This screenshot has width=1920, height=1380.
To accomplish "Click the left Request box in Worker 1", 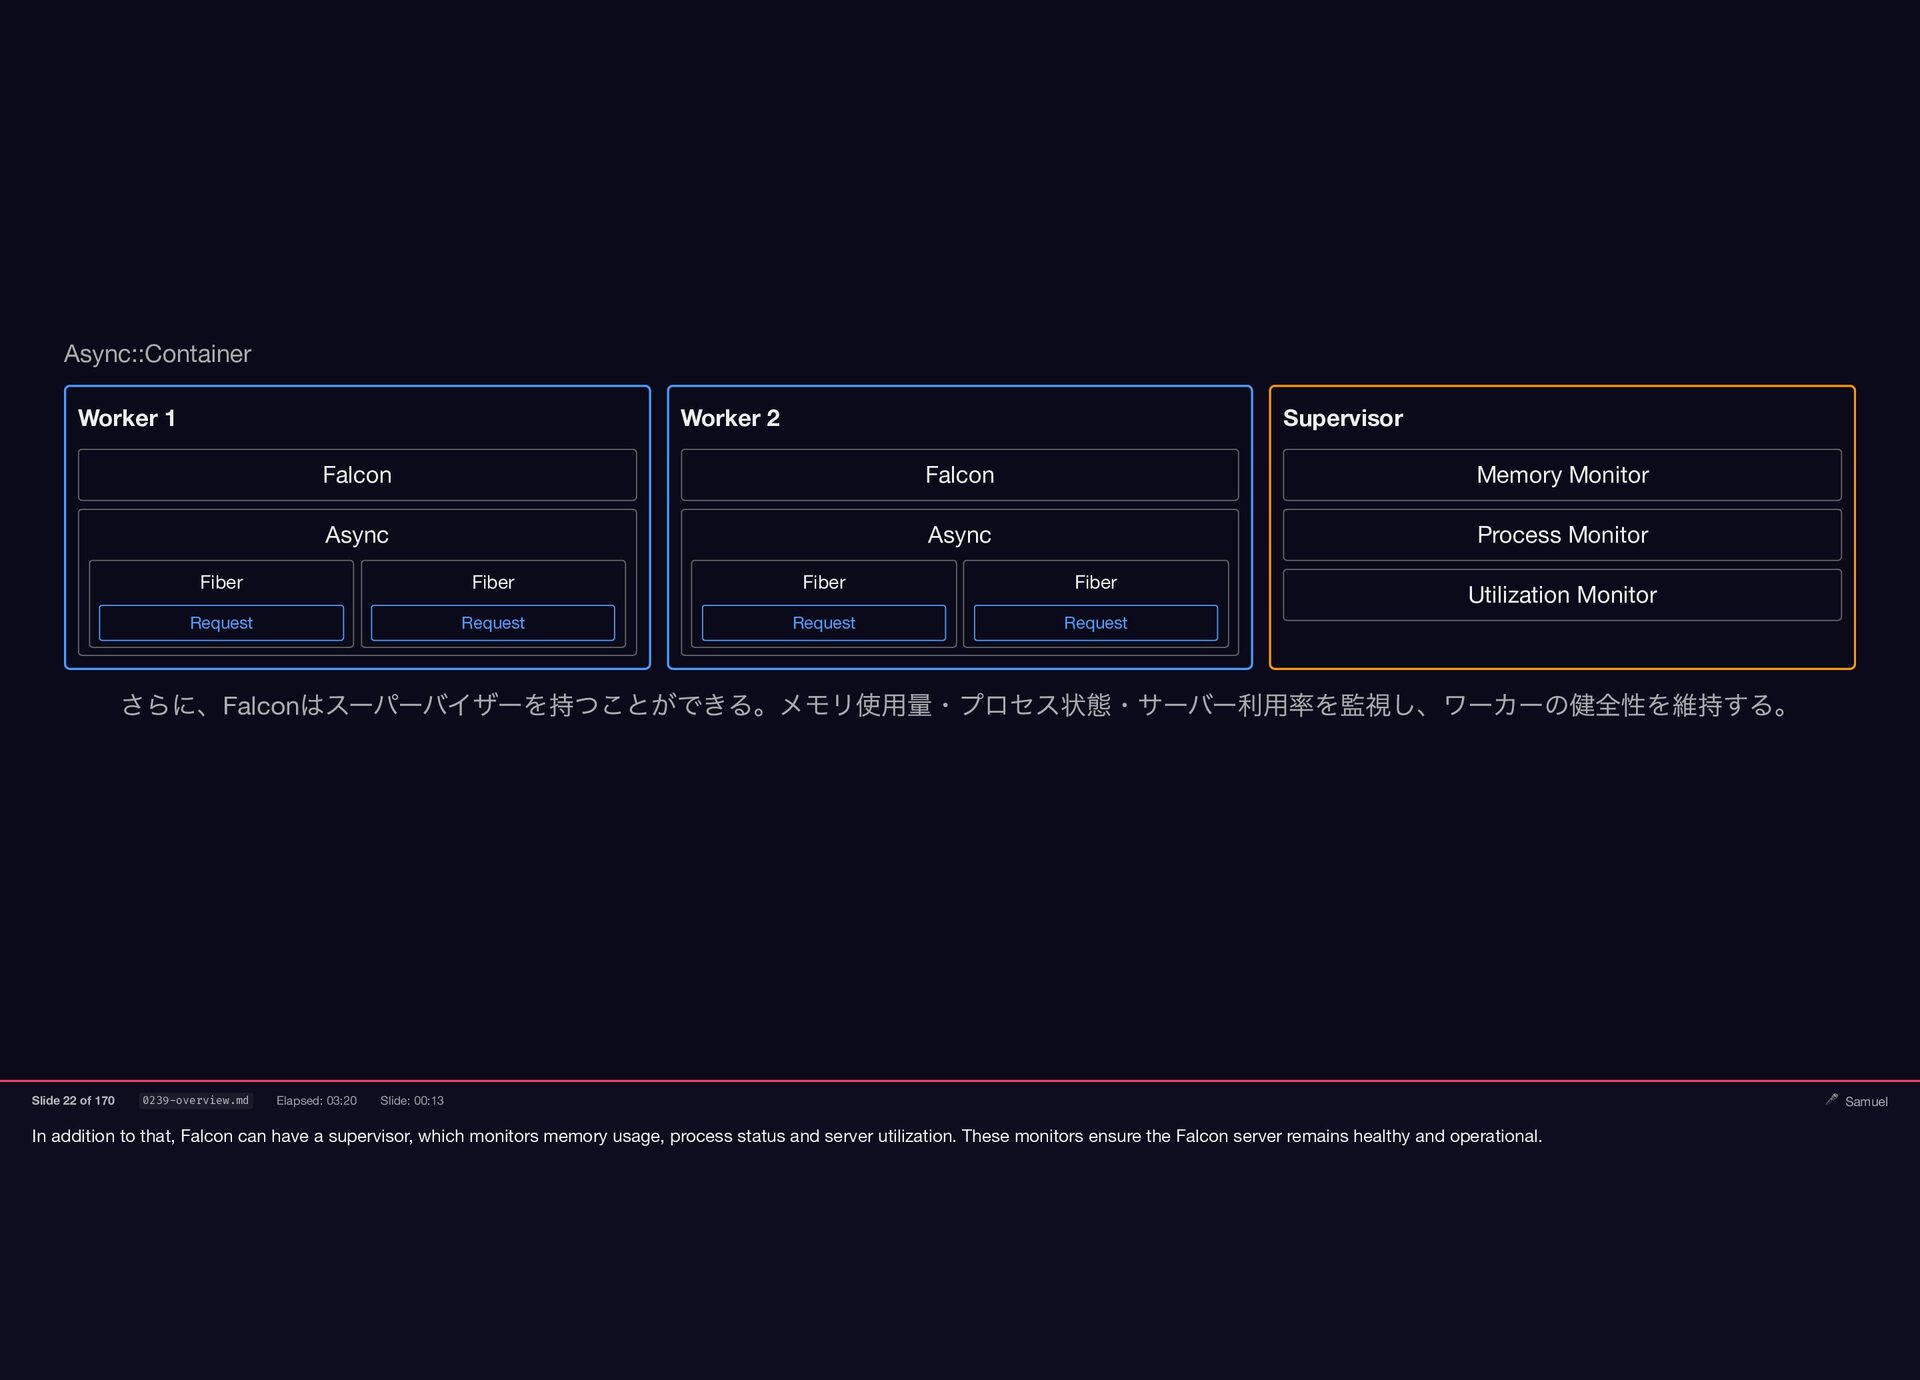I will coord(221,623).
